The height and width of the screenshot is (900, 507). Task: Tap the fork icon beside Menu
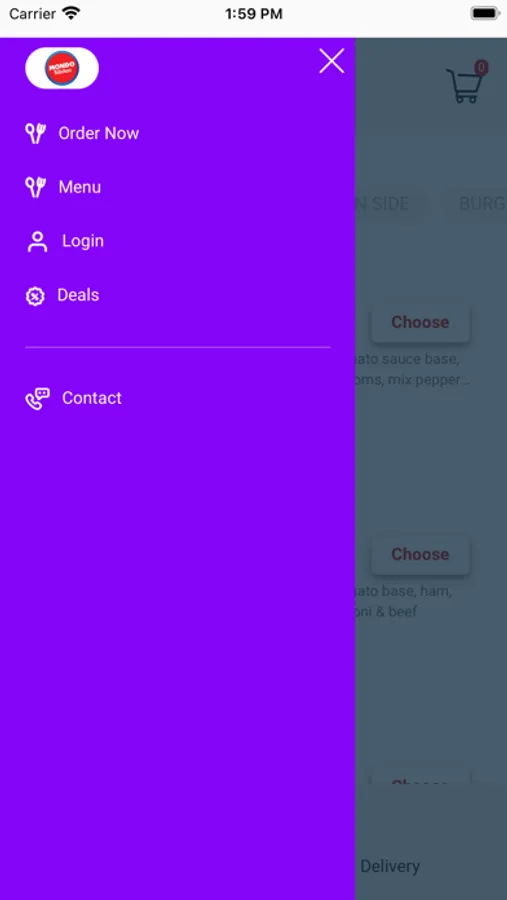[x=35, y=187]
